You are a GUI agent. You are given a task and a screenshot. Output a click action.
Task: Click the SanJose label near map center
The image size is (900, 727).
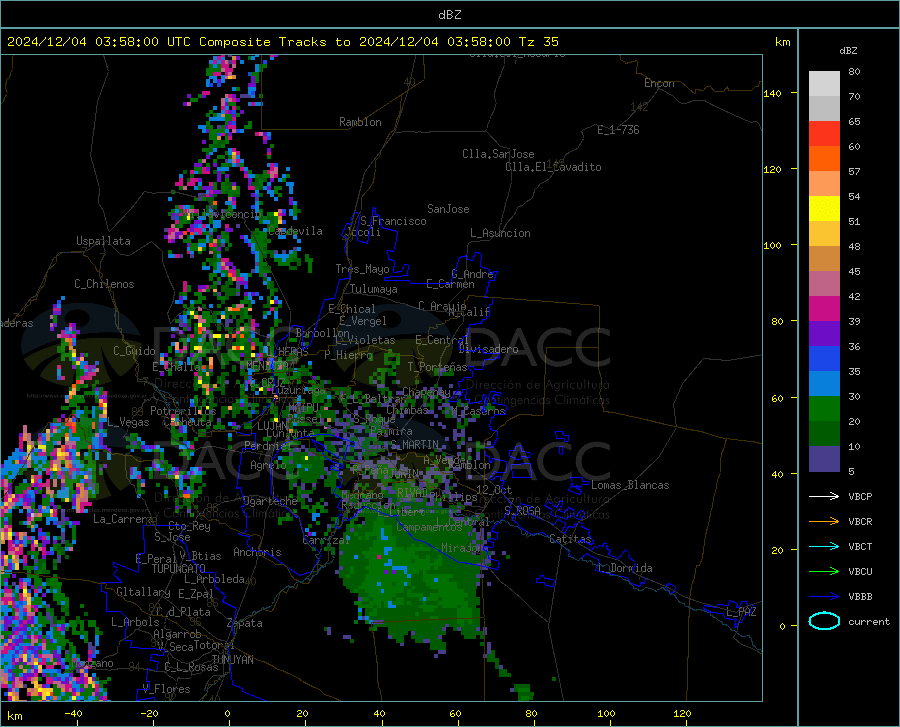click(448, 209)
